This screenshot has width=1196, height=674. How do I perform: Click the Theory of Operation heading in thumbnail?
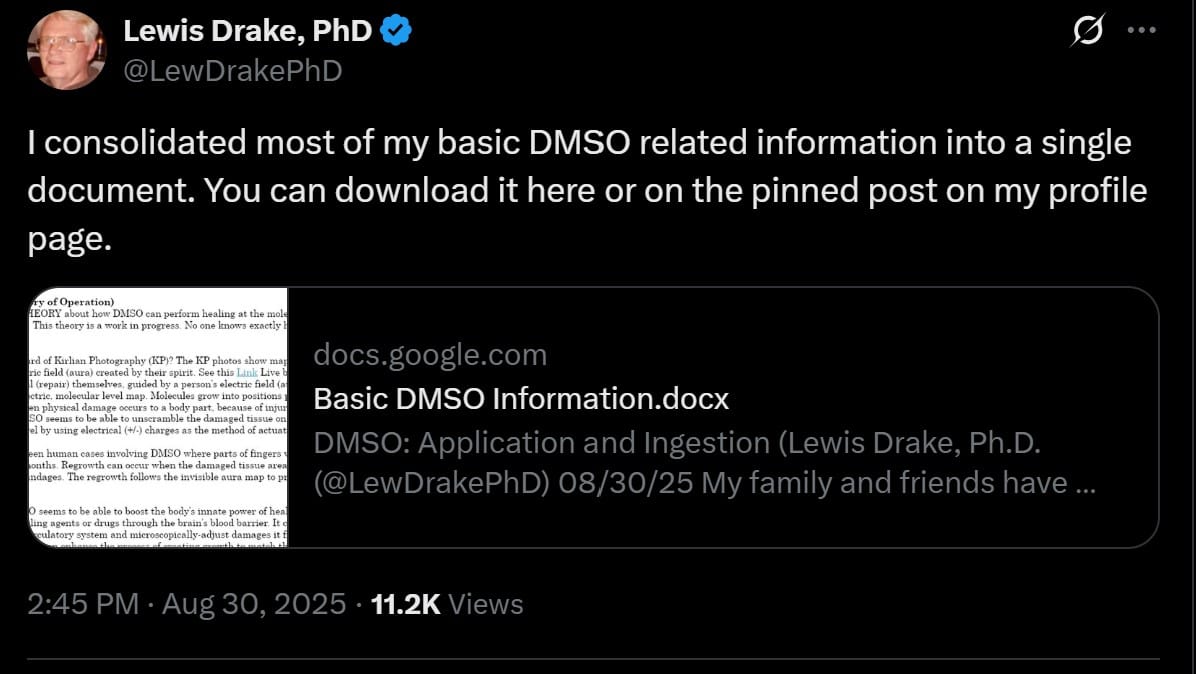pos(72,300)
